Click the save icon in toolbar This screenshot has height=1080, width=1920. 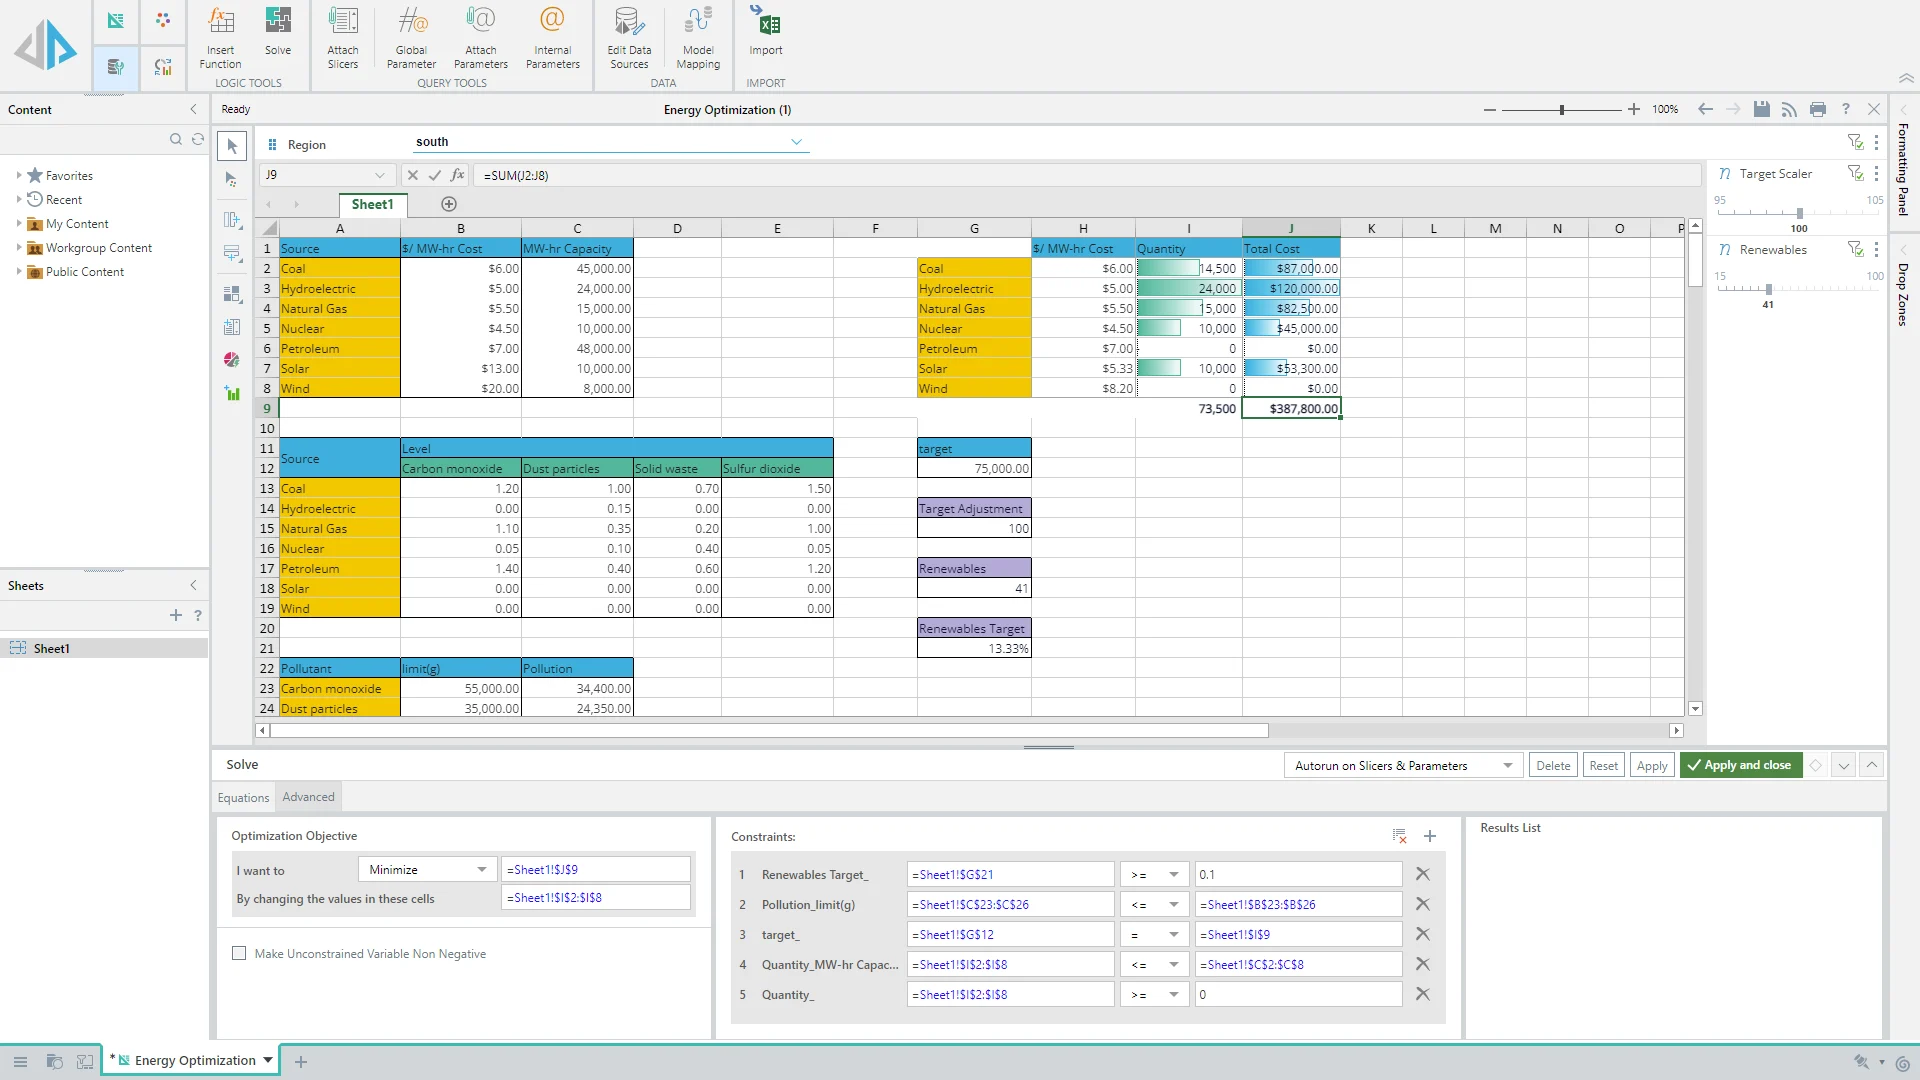click(x=1762, y=109)
